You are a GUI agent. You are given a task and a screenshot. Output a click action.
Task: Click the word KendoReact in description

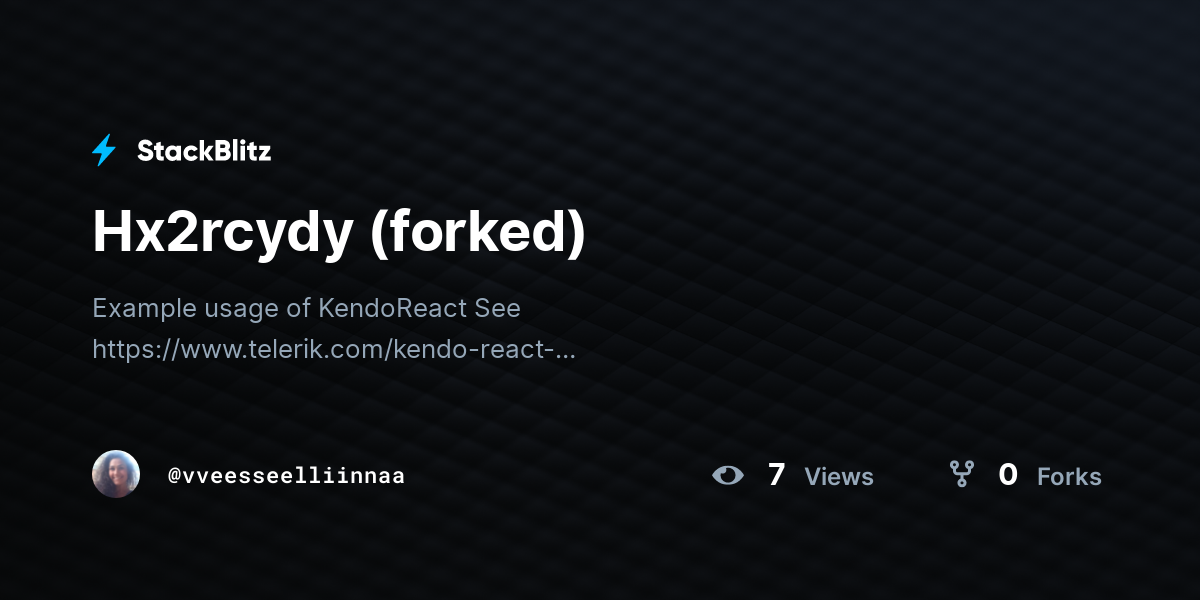pos(393,308)
